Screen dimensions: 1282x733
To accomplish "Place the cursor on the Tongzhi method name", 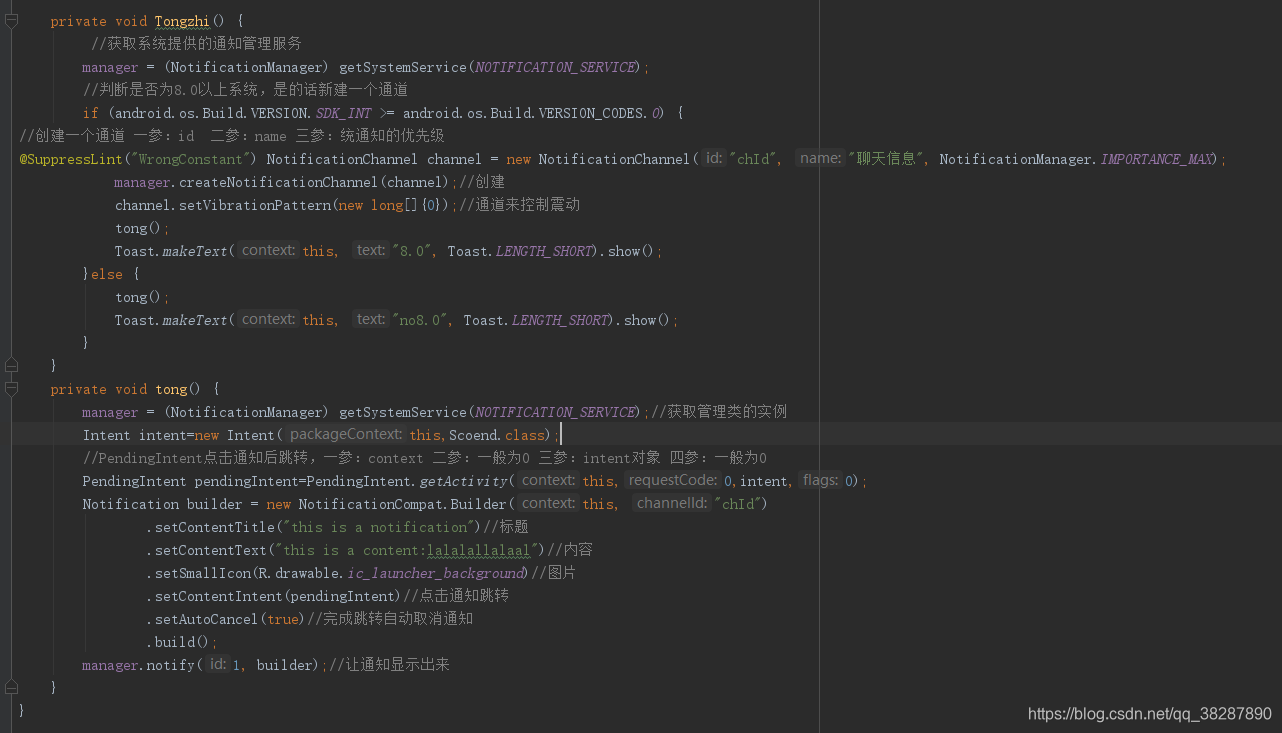I will [x=182, y=21].
